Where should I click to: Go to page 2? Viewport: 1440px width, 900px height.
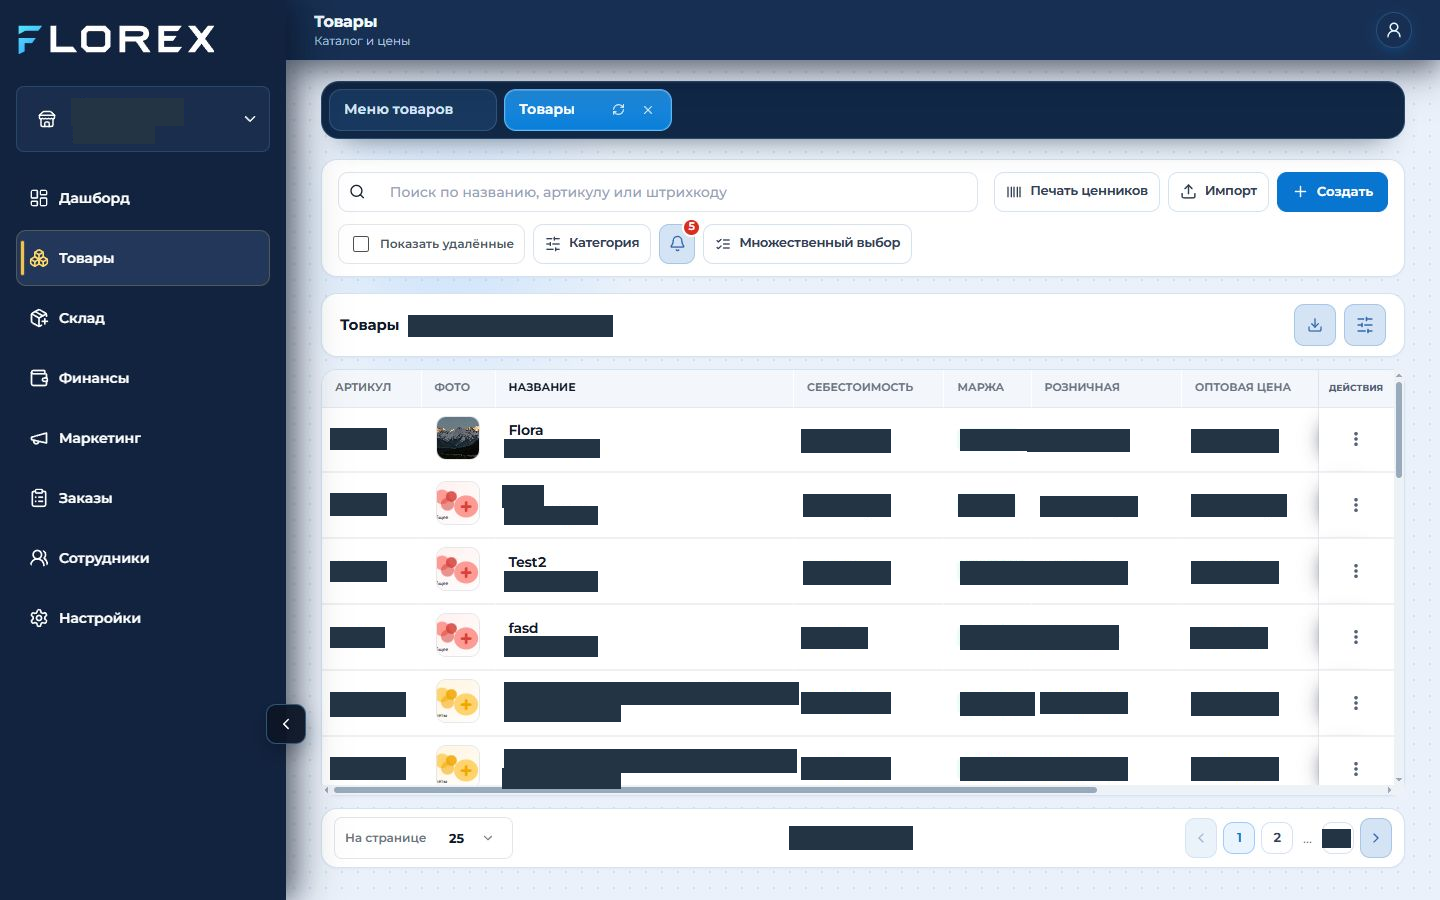point(1277,838)
